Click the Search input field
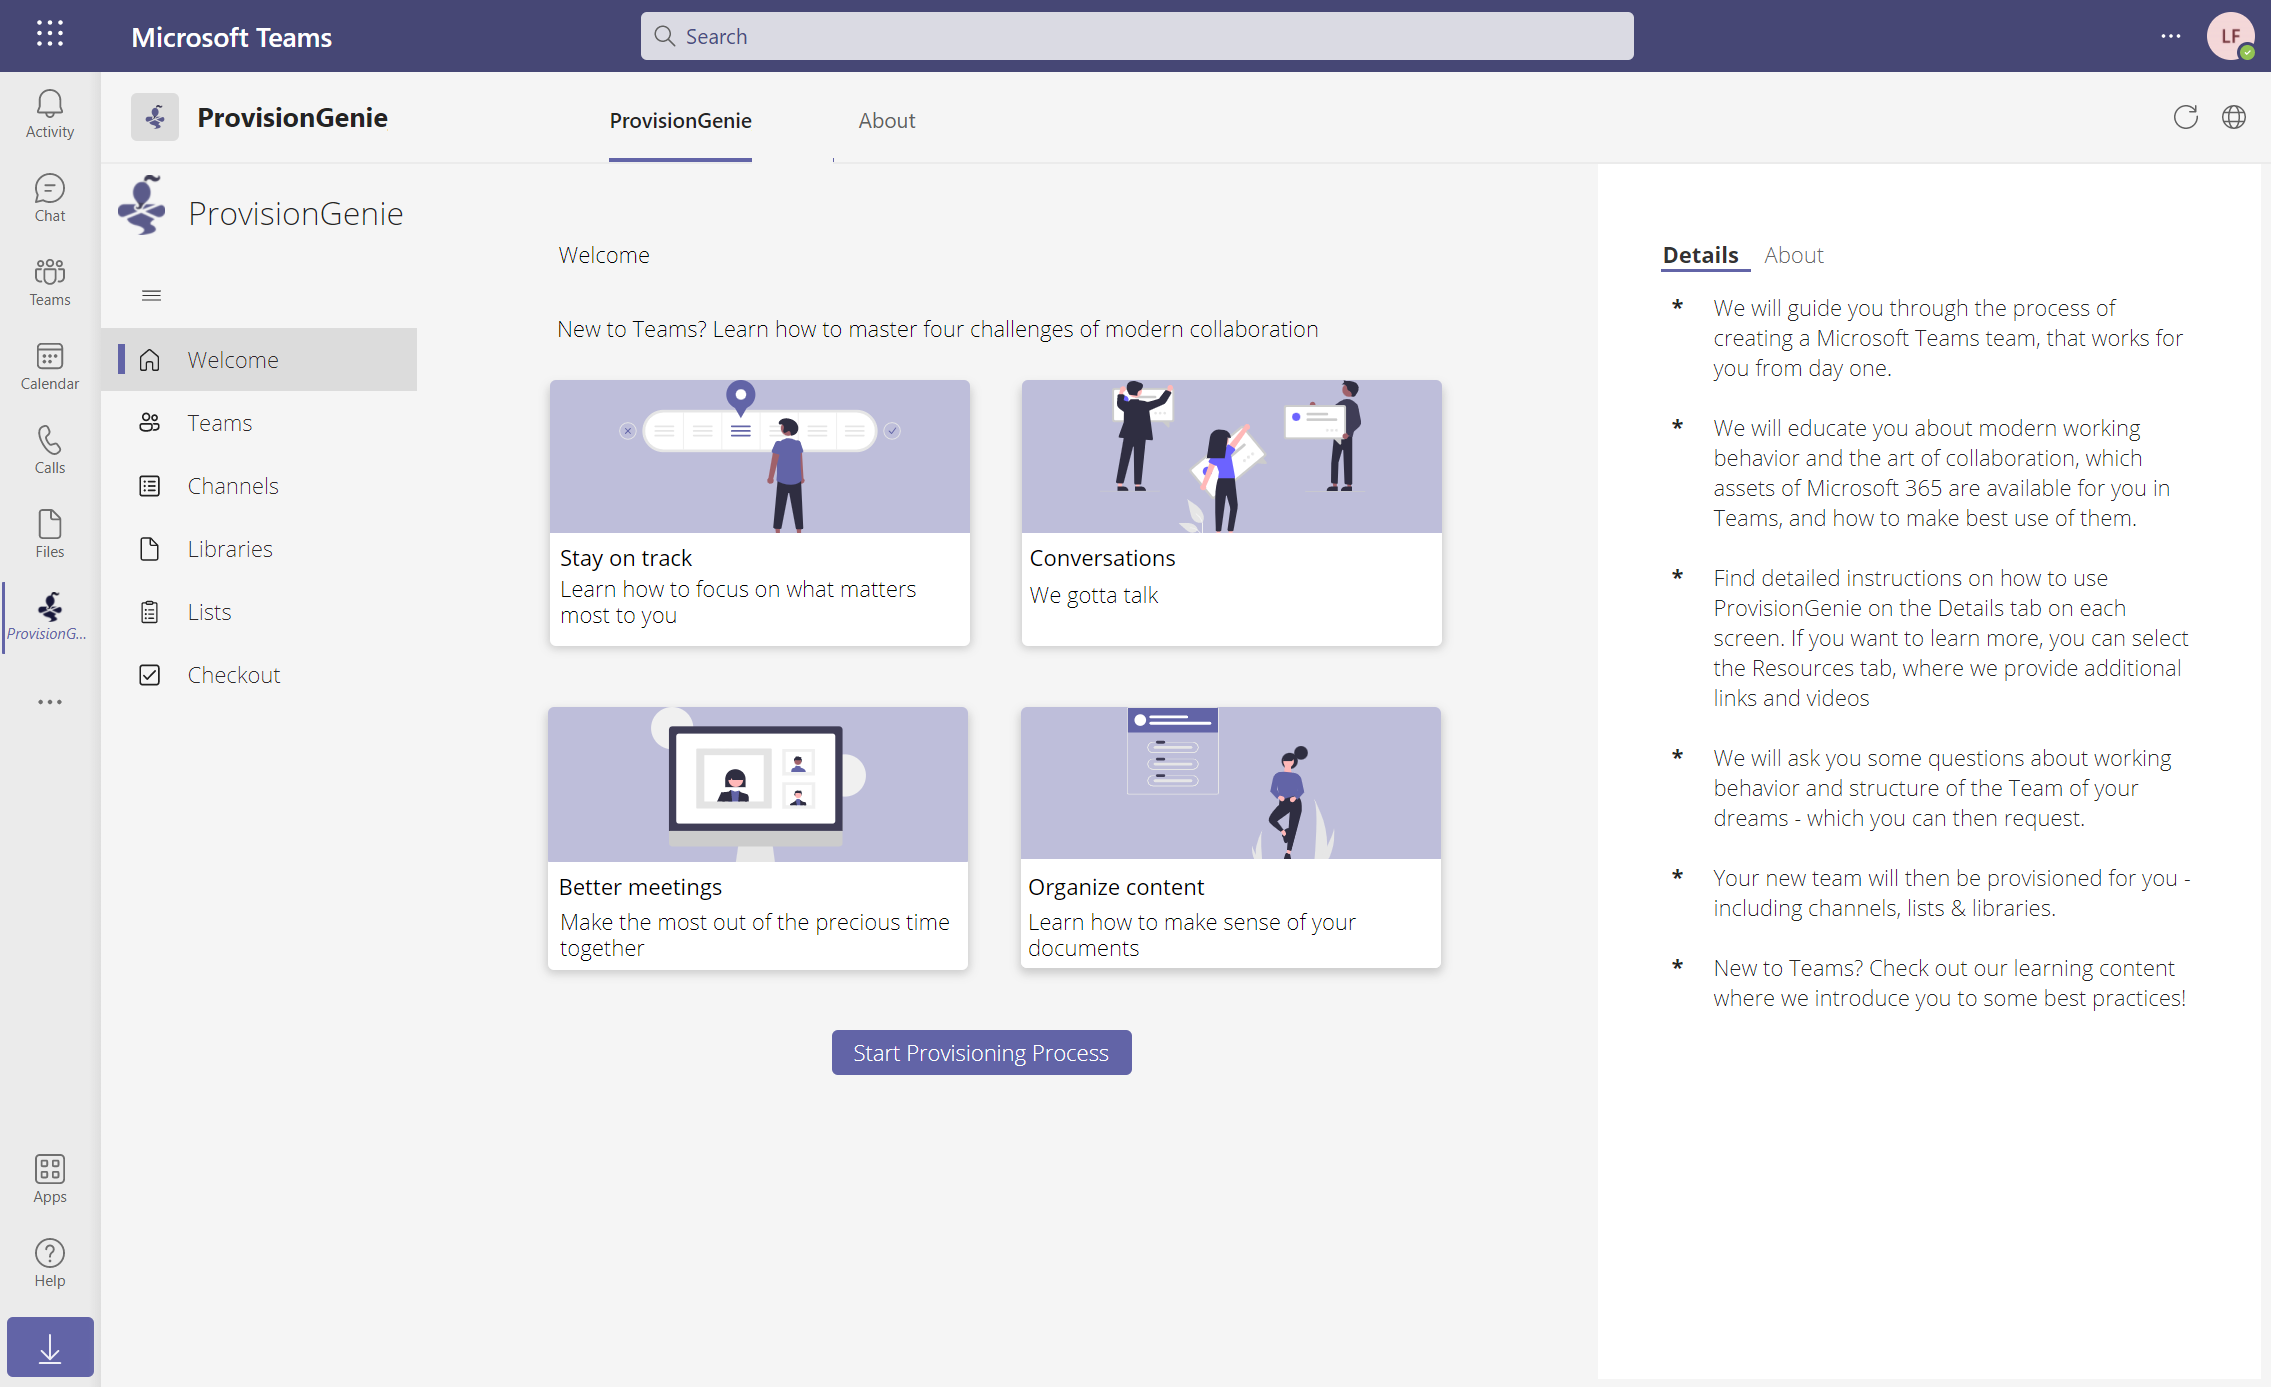 coord(1136,36)
